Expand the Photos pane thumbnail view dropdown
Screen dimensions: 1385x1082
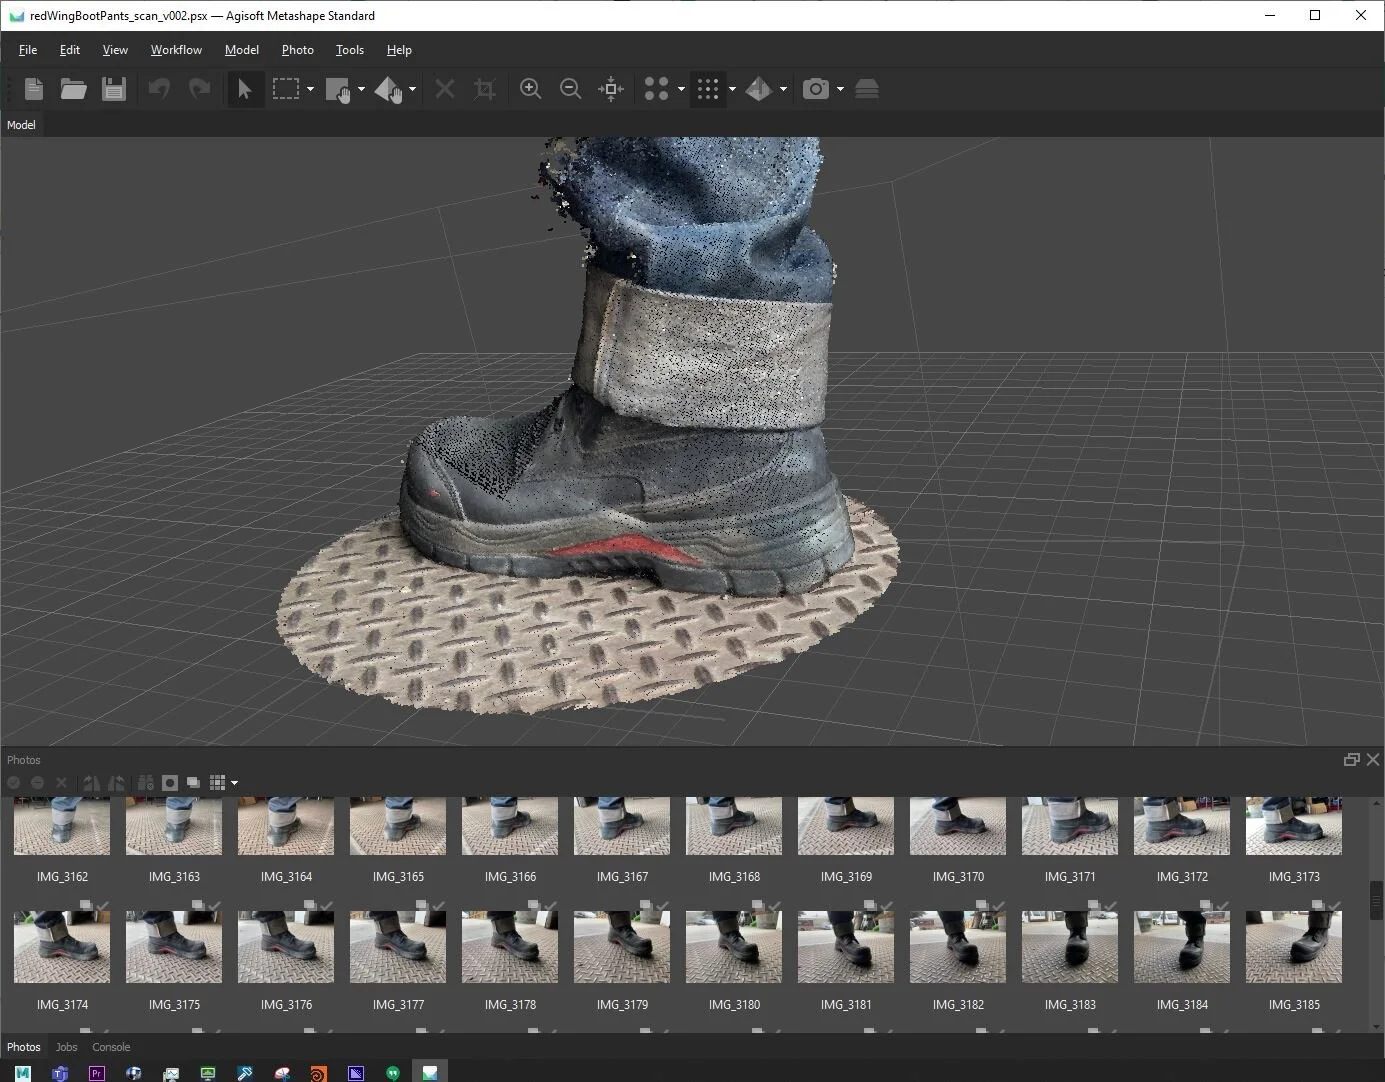click(235, 783)
